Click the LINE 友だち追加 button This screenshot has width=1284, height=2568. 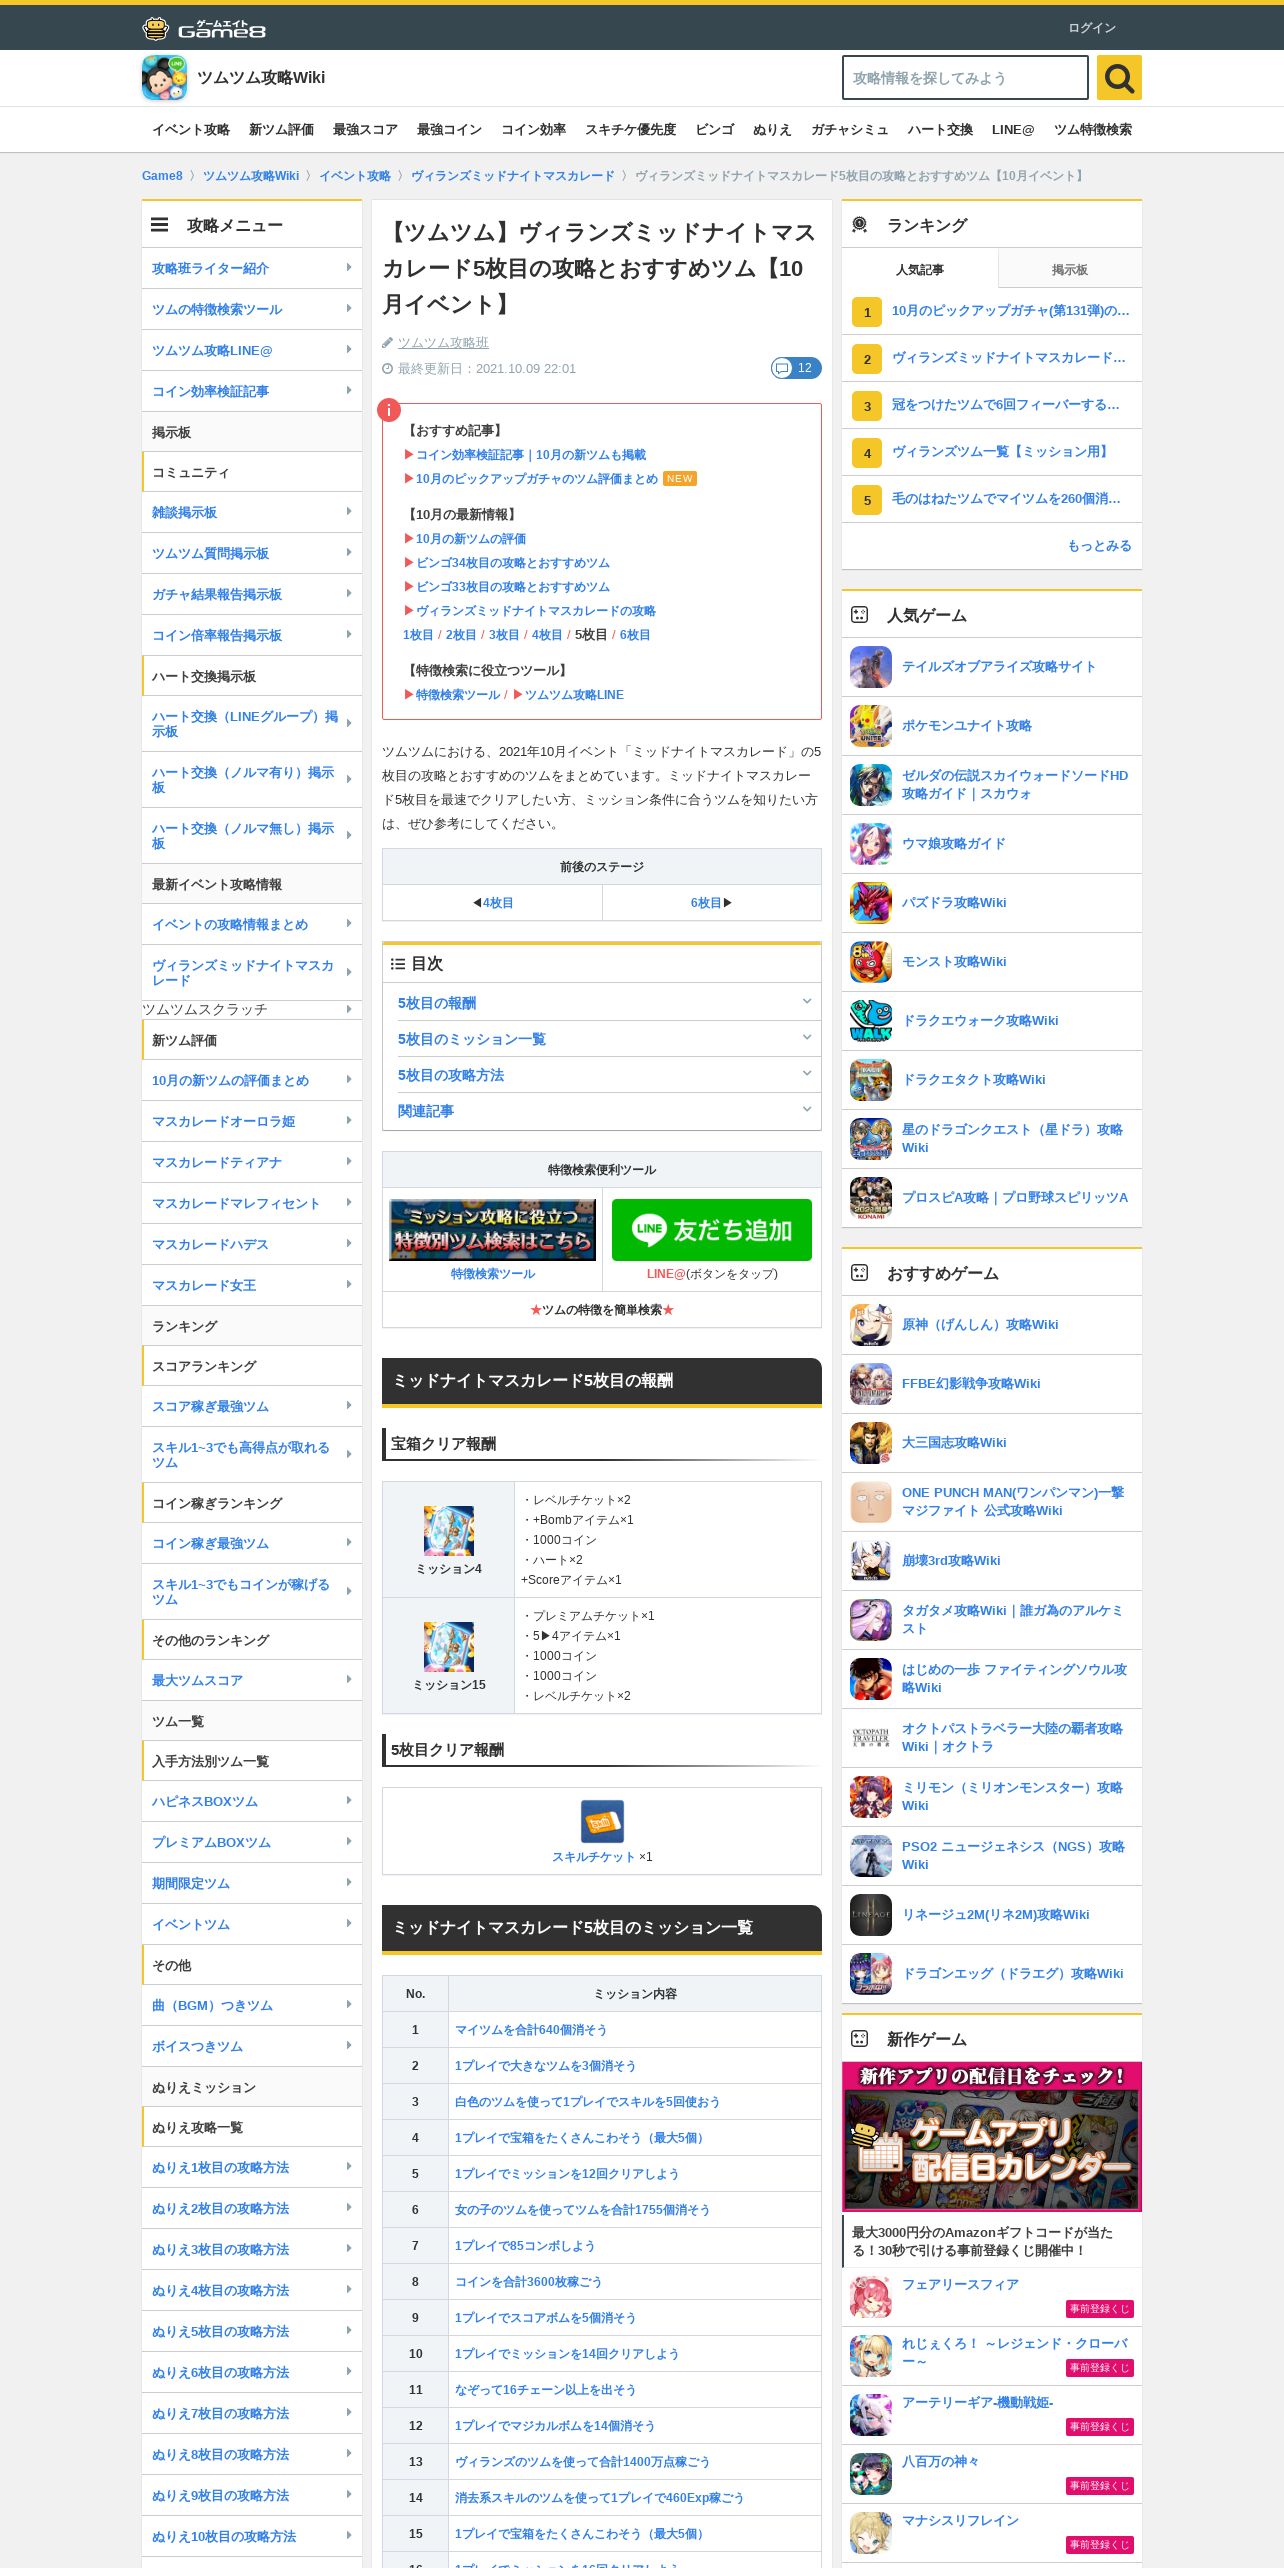click(x=712, y=1230)
